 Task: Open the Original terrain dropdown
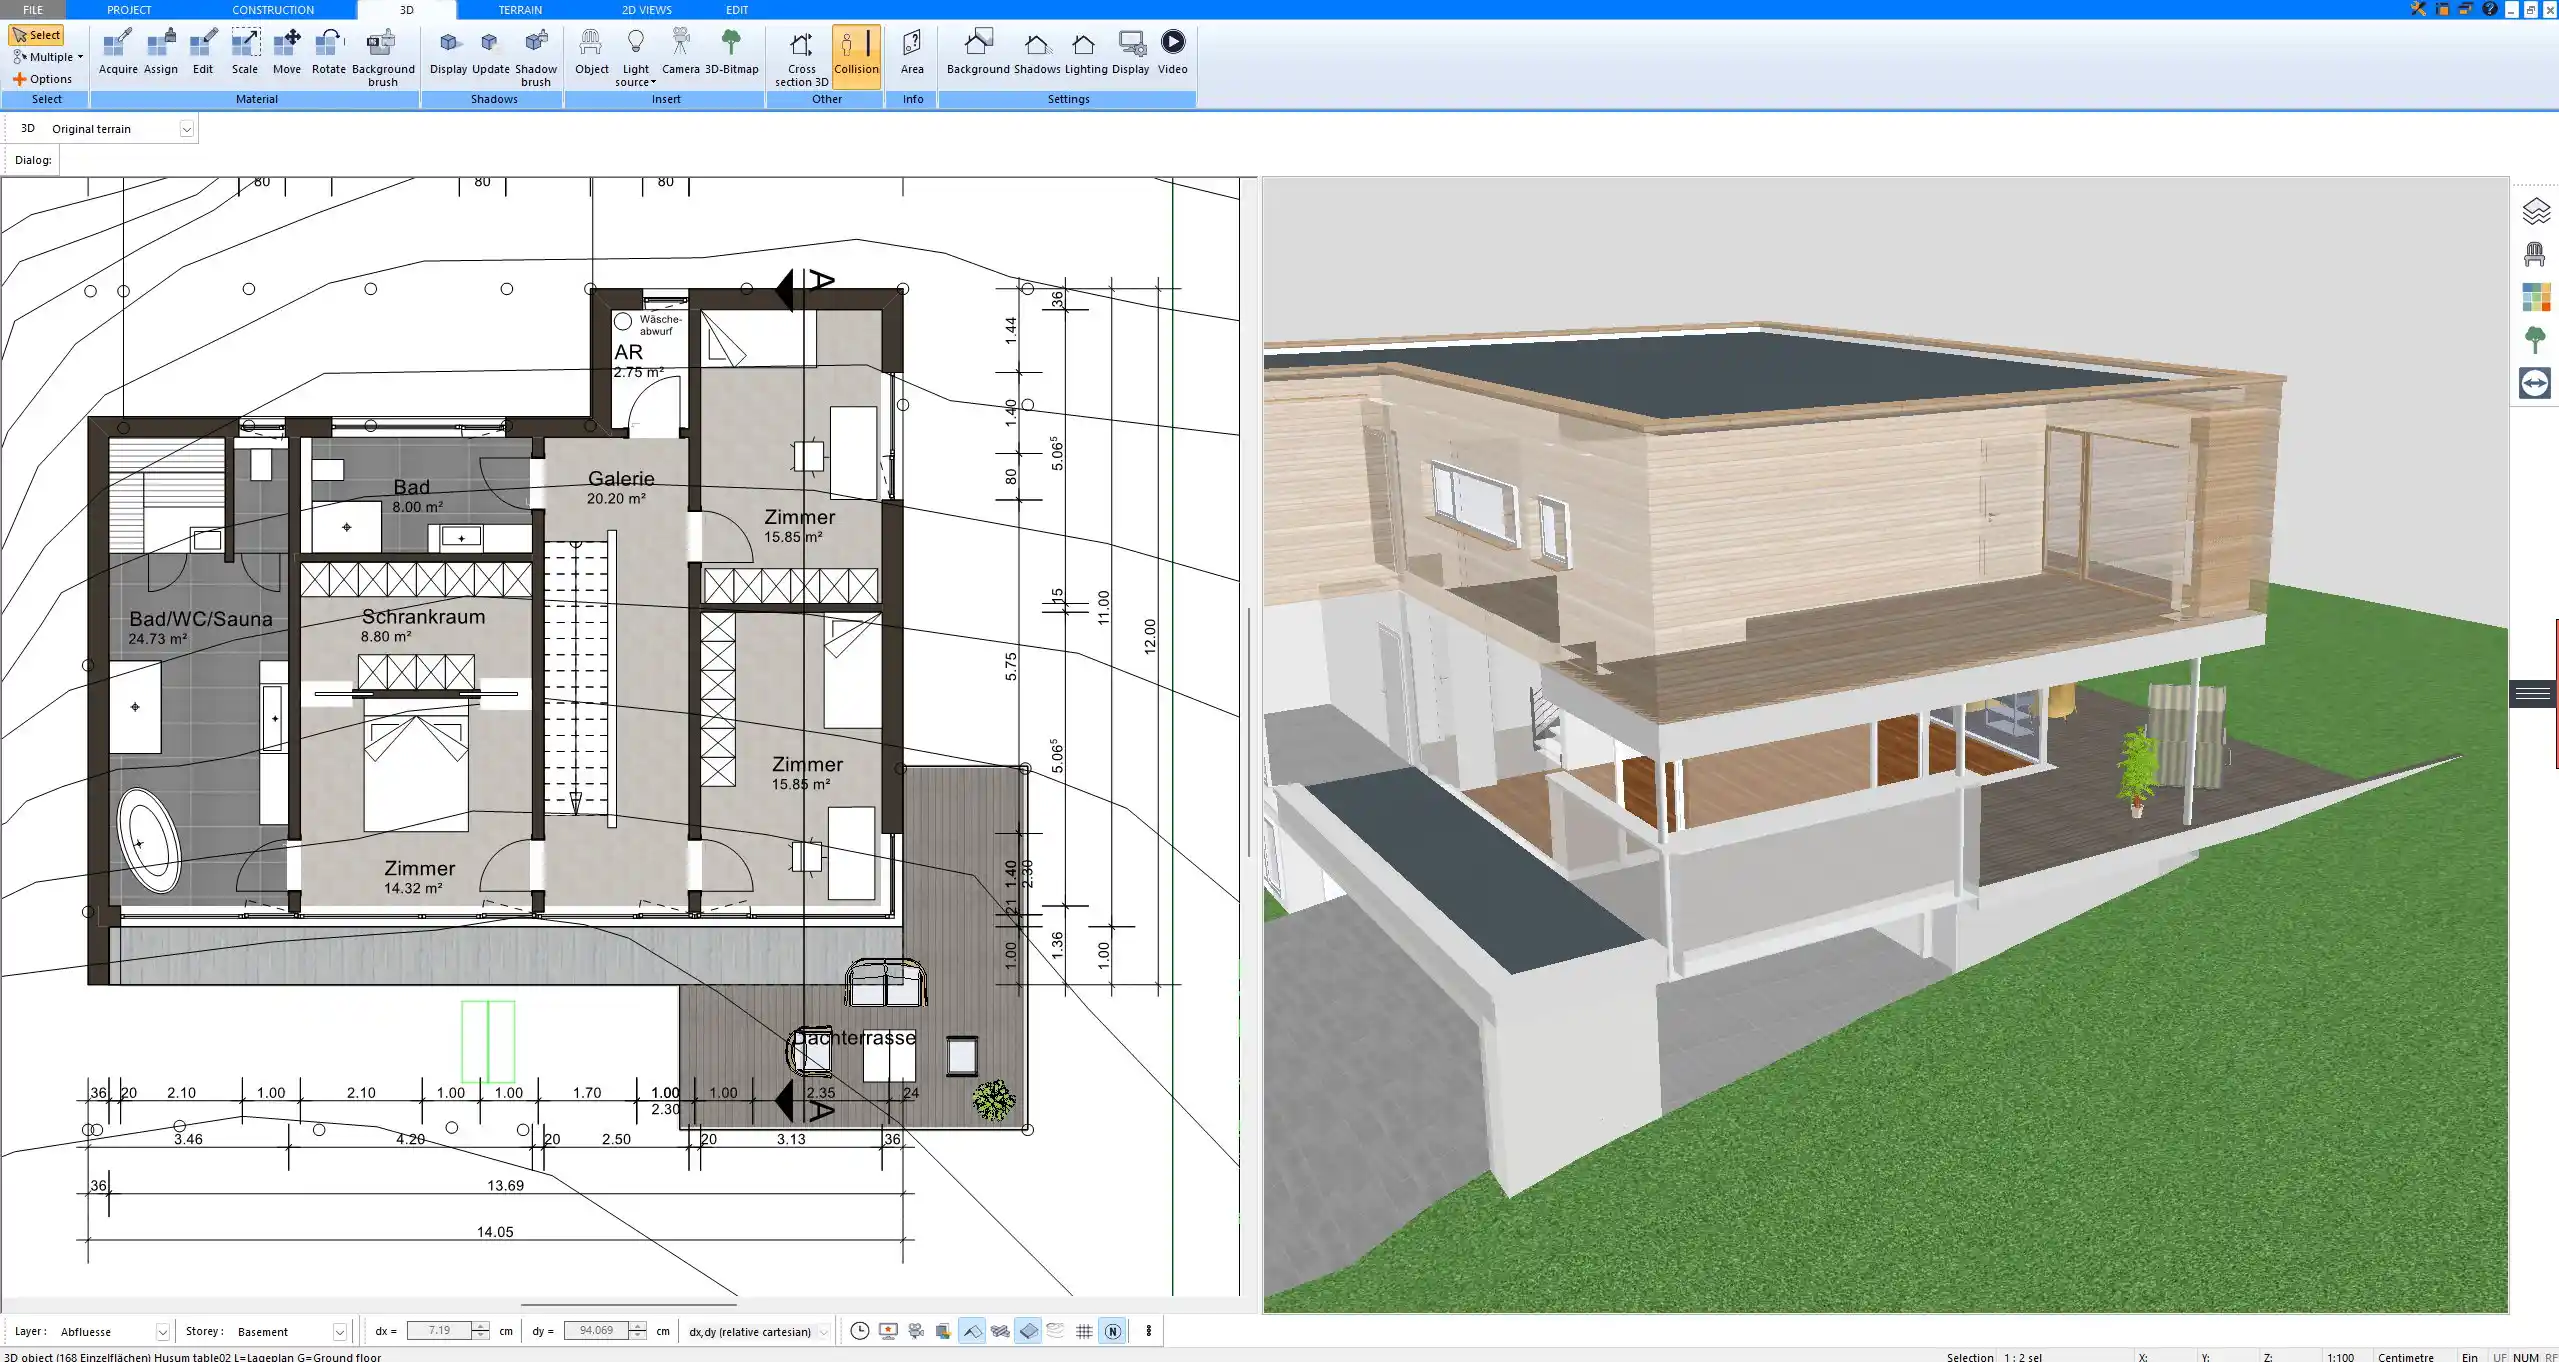187,128
